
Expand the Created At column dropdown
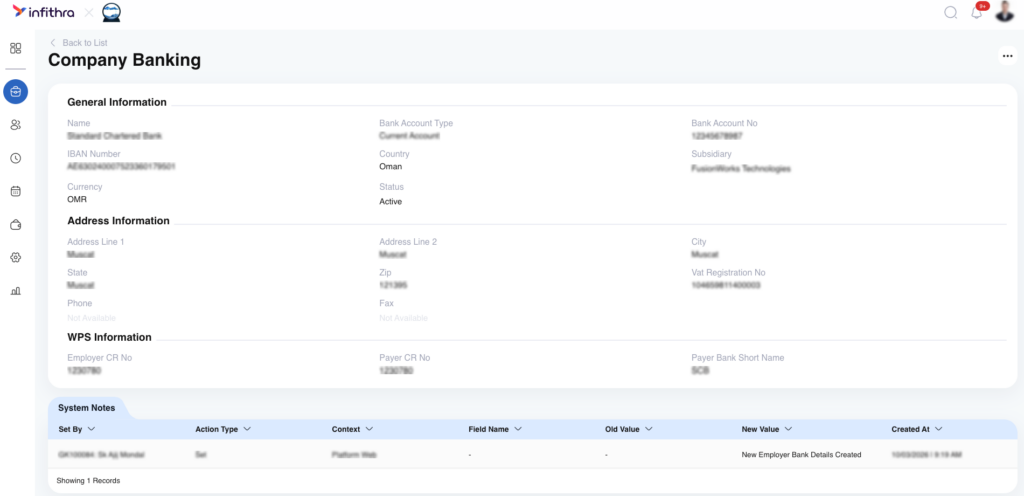(939, 429)
